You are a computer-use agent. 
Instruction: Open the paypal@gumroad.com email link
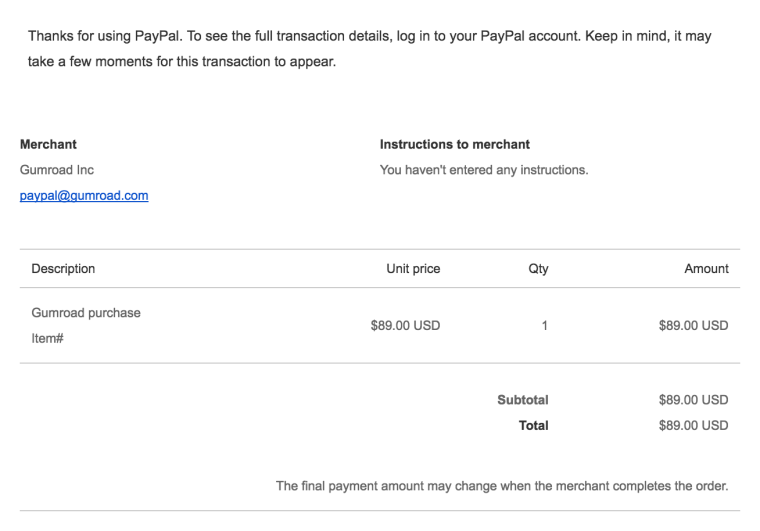(x=84, y=195)
